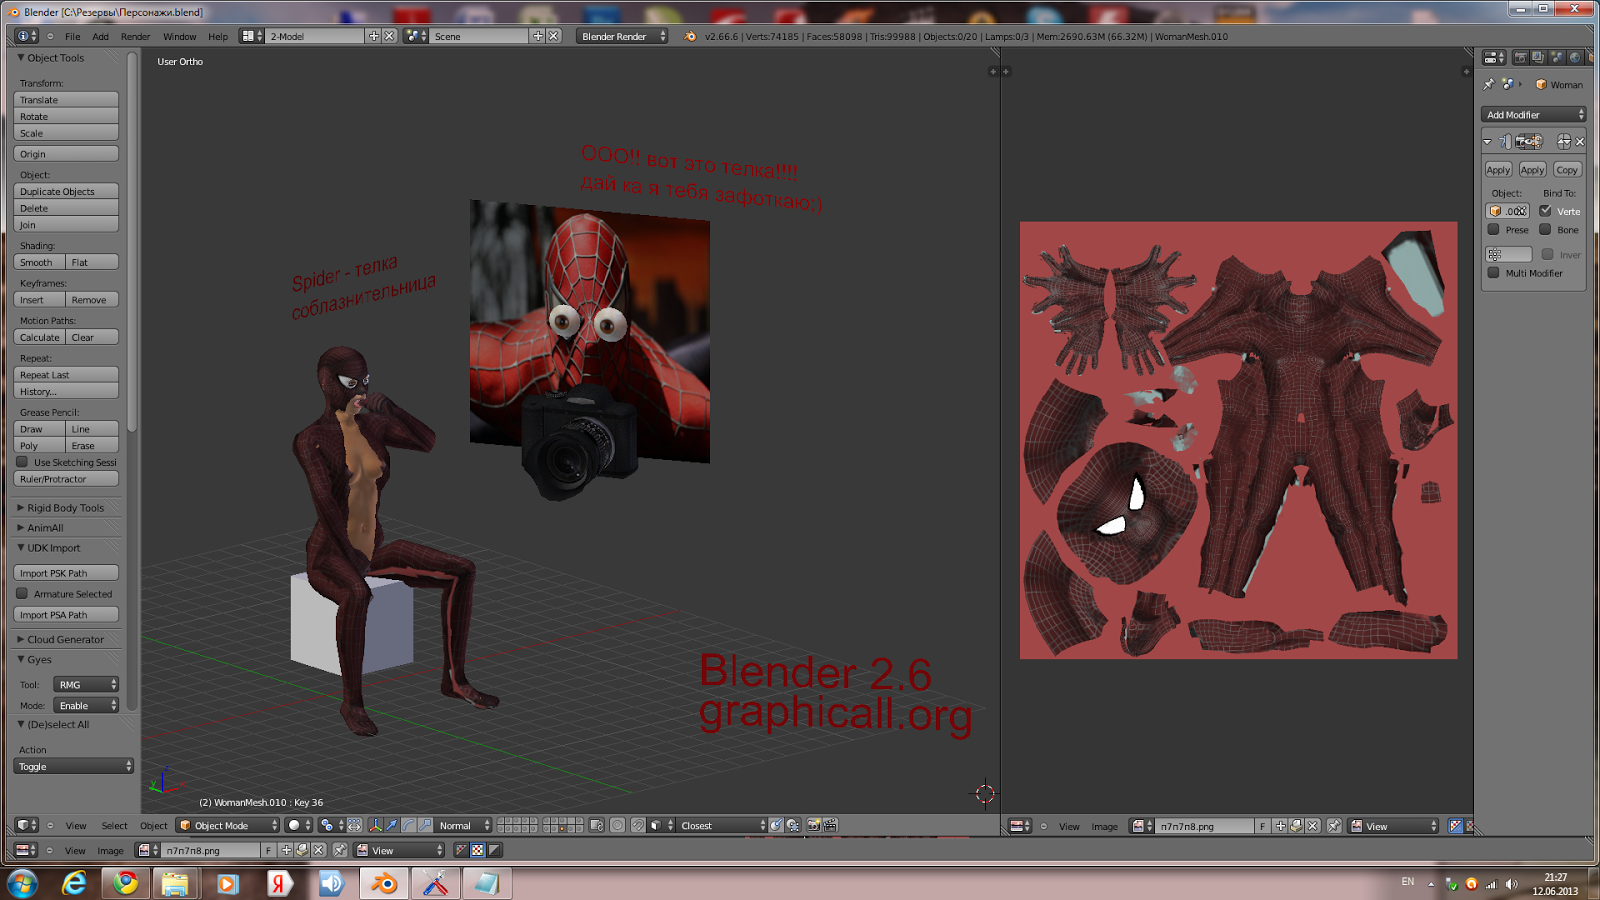Pin the image in right image editor
The width and height of the screenshot is (1600, 900).
click(x=1335, y=826)
